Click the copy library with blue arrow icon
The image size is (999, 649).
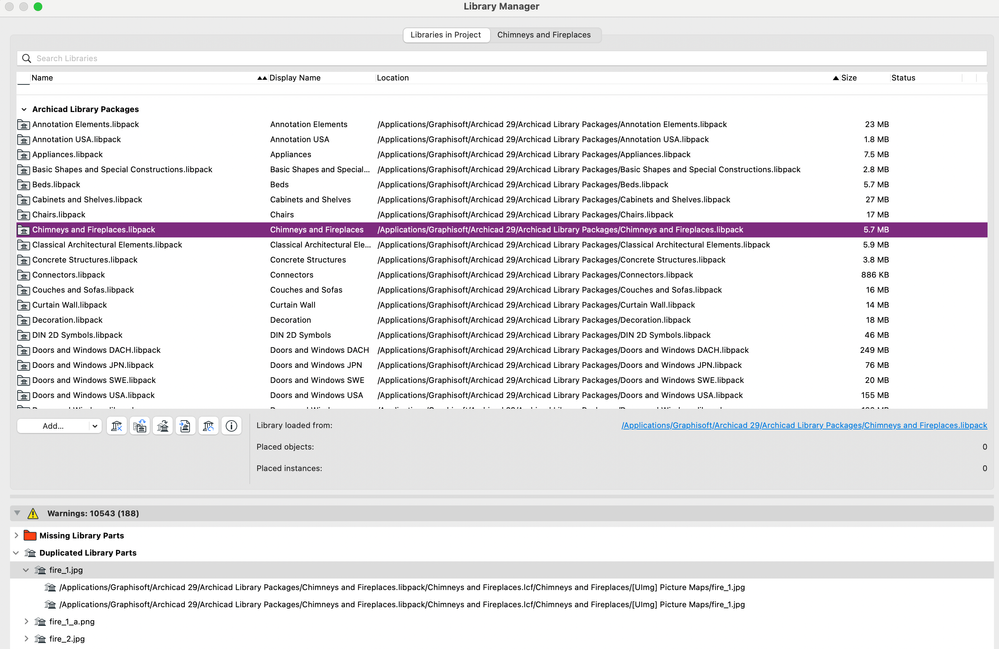coord(140,426)
